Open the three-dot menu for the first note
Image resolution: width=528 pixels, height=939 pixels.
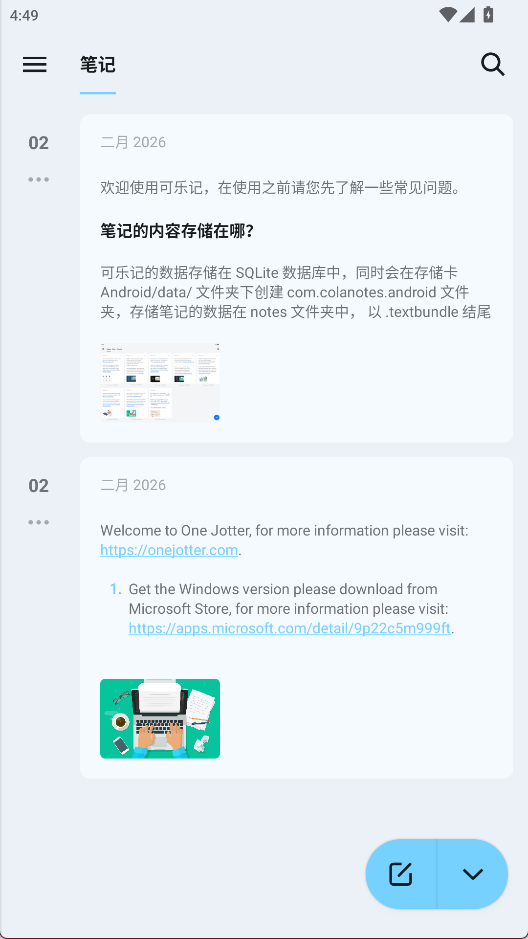coord(38,179)
